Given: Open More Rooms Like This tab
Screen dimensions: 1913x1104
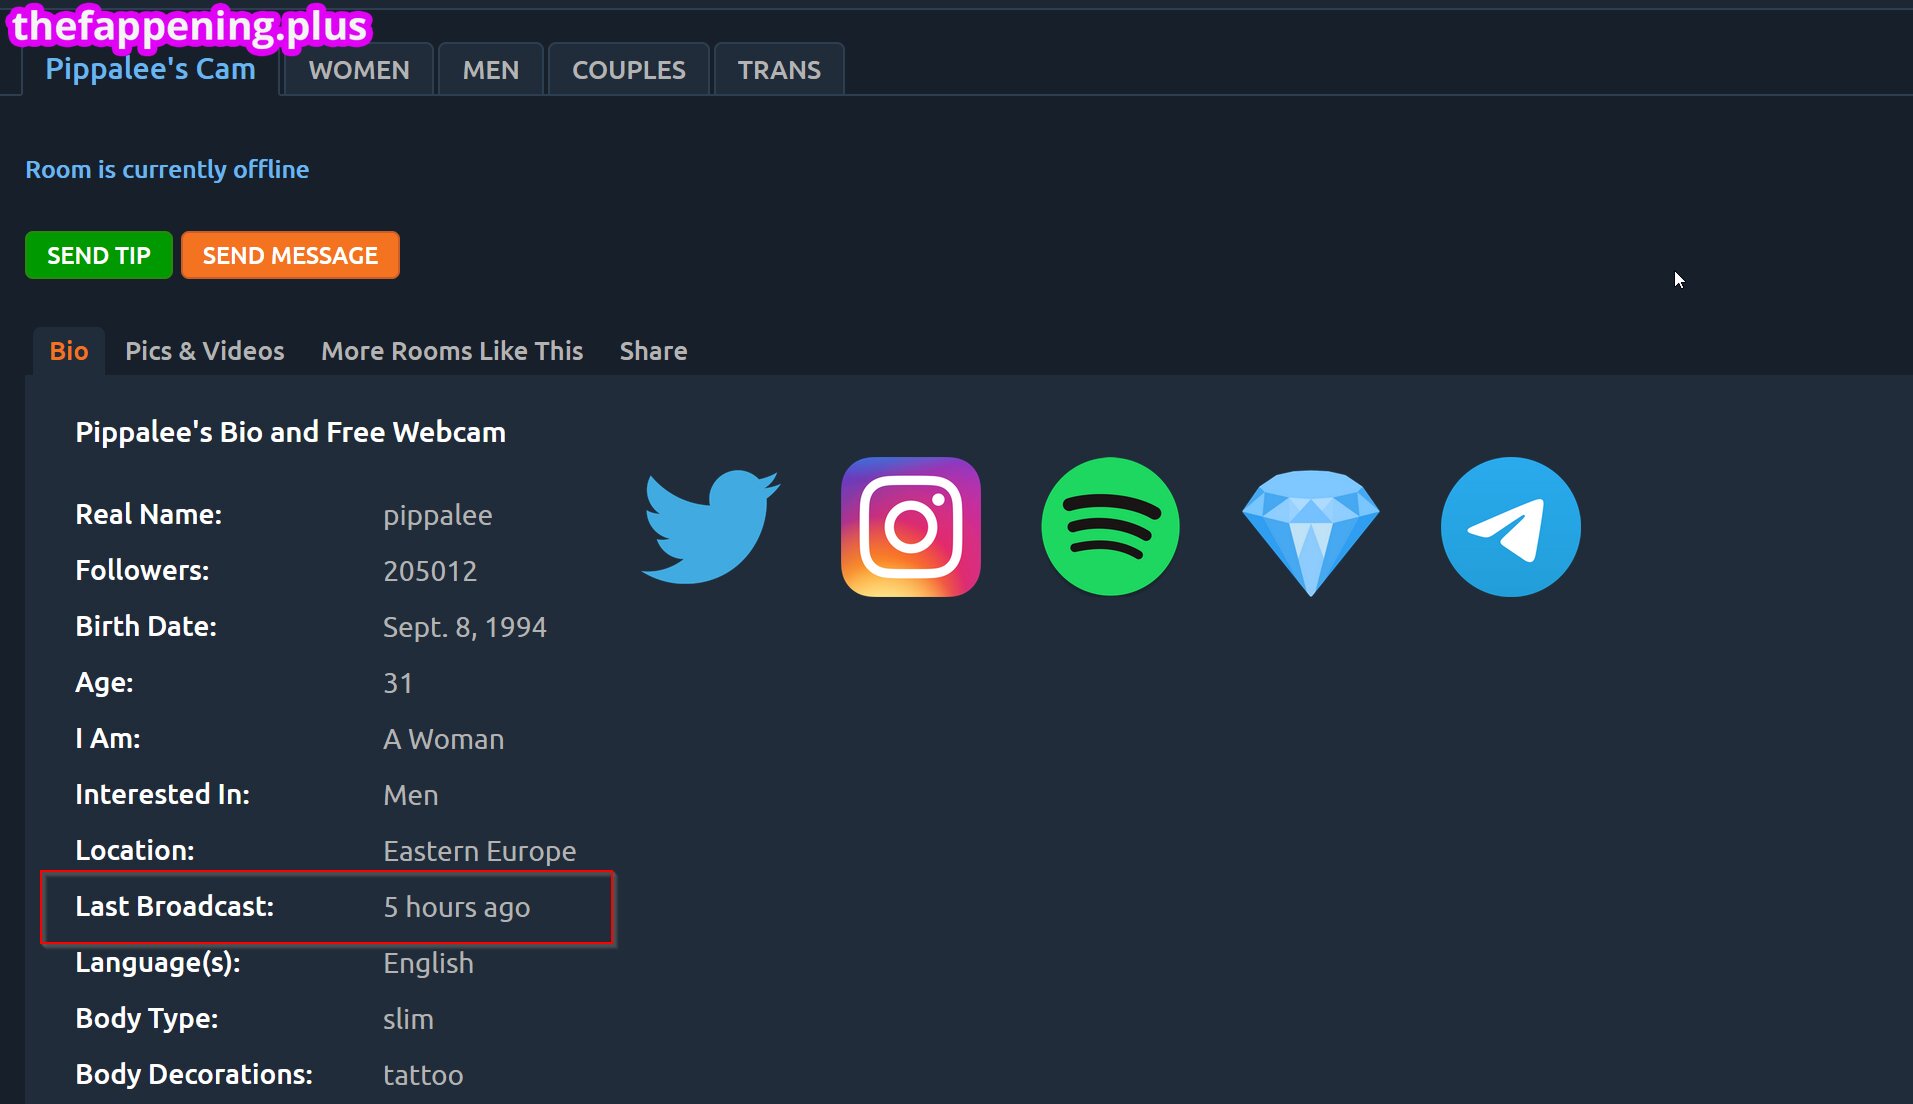Looking at the screenshot, I should point(452,351).
